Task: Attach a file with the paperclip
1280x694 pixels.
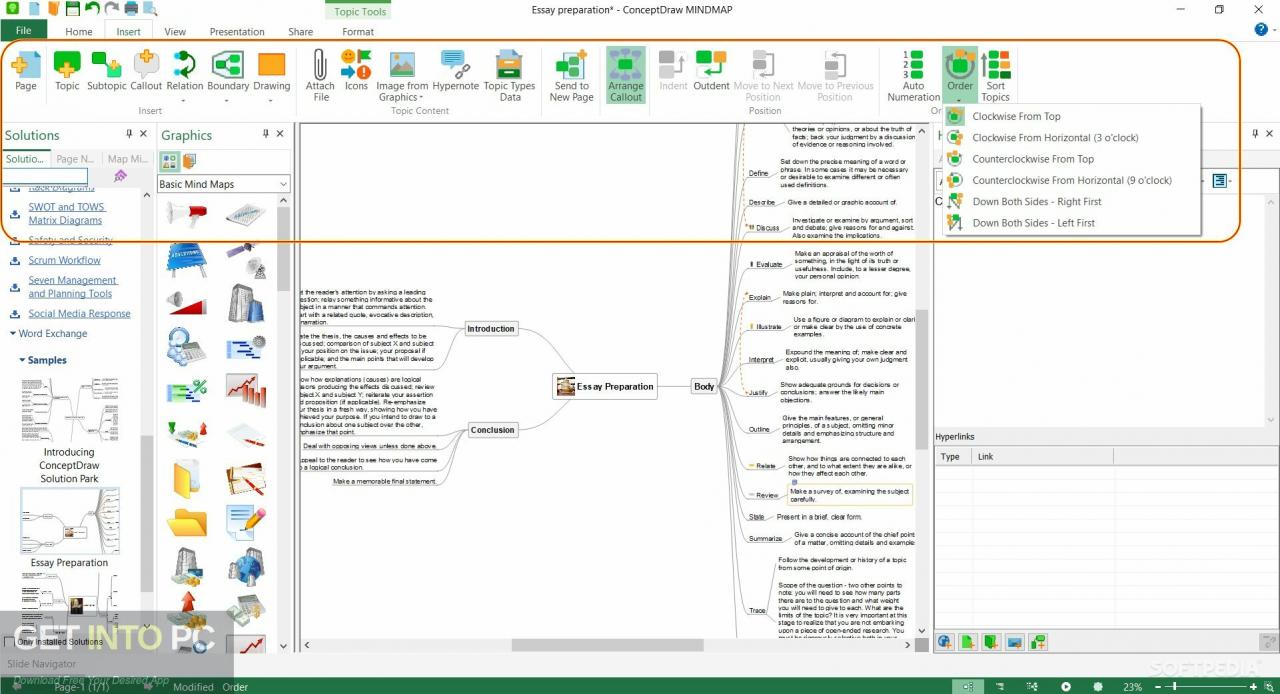Action: click(x=320, y=76)
